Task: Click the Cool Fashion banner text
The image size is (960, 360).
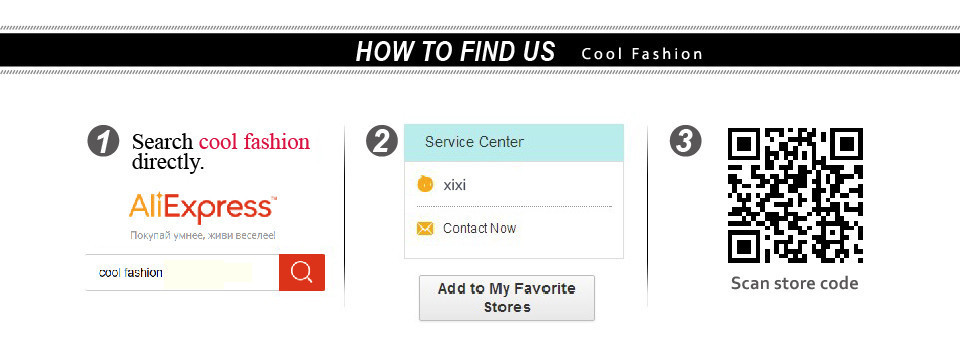Action: click(642, 54)
